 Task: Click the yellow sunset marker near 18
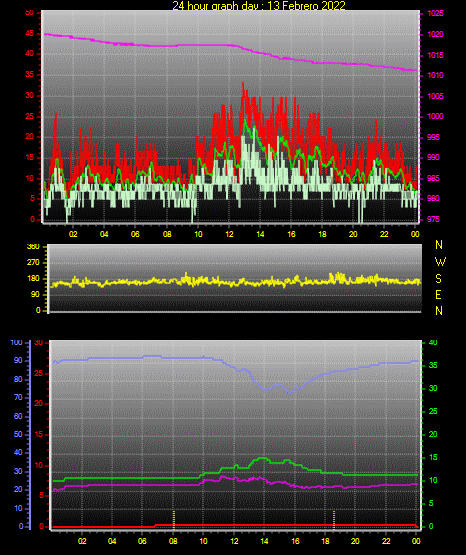[x=334, y=520]
